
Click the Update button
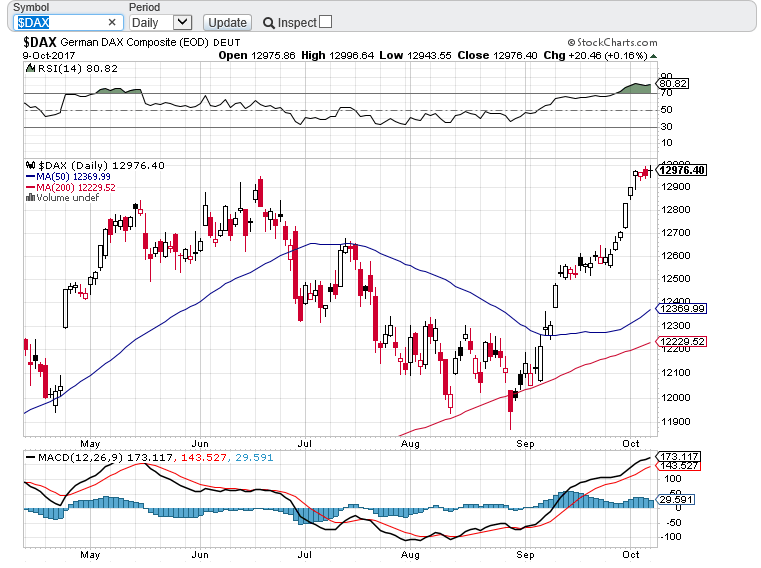[x=227, y=23]
